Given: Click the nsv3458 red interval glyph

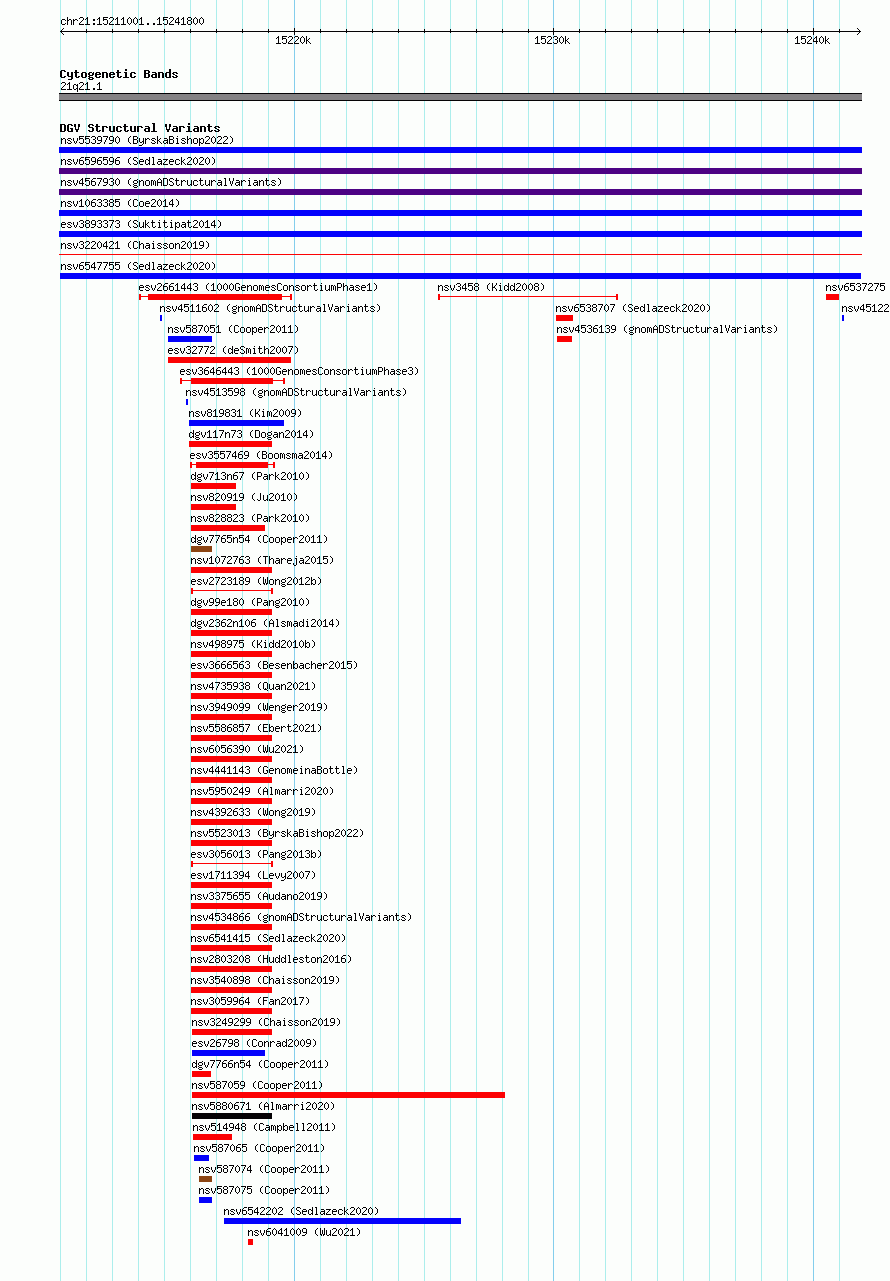Looking at the screenshot, I should (x=528, y=297).
